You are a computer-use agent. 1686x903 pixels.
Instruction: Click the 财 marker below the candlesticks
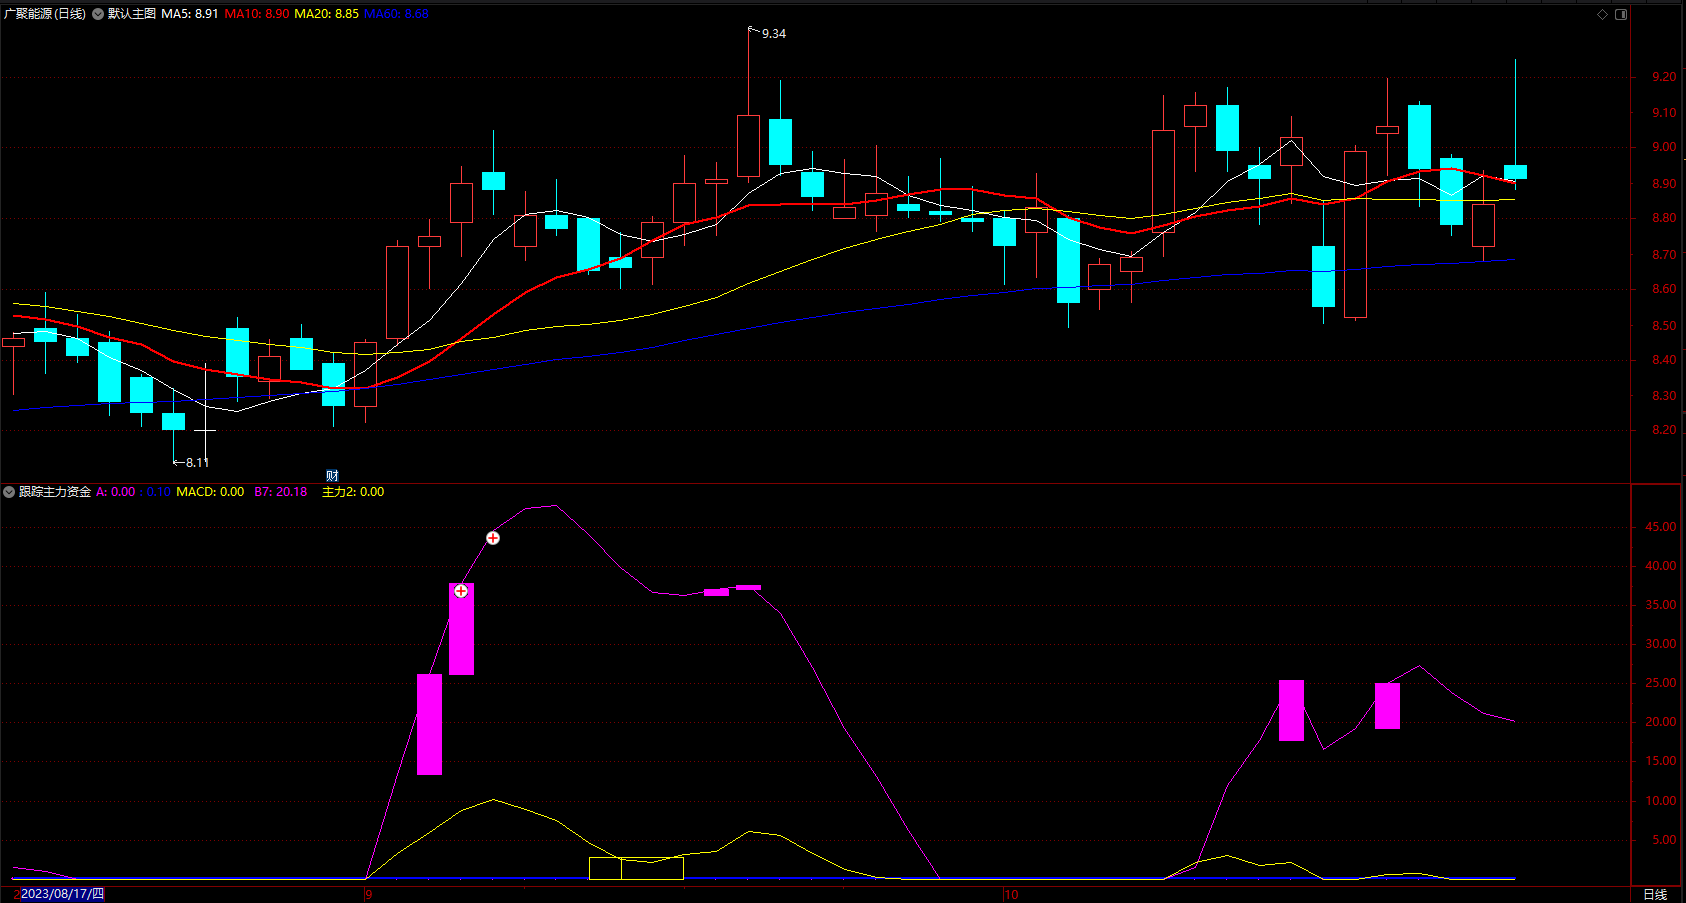332,476
